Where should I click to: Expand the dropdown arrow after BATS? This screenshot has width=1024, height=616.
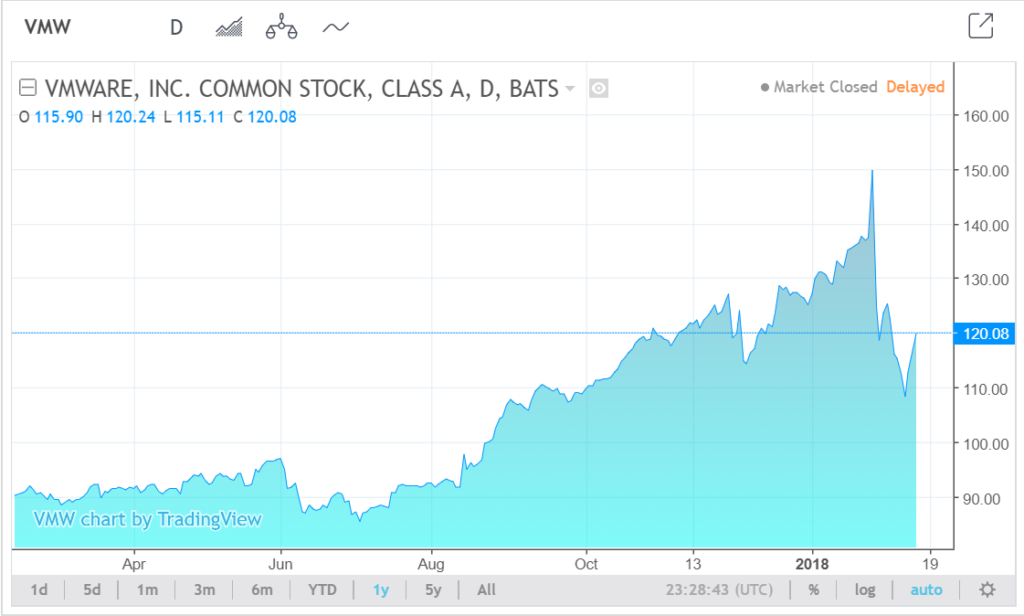[x=570, y=88]
